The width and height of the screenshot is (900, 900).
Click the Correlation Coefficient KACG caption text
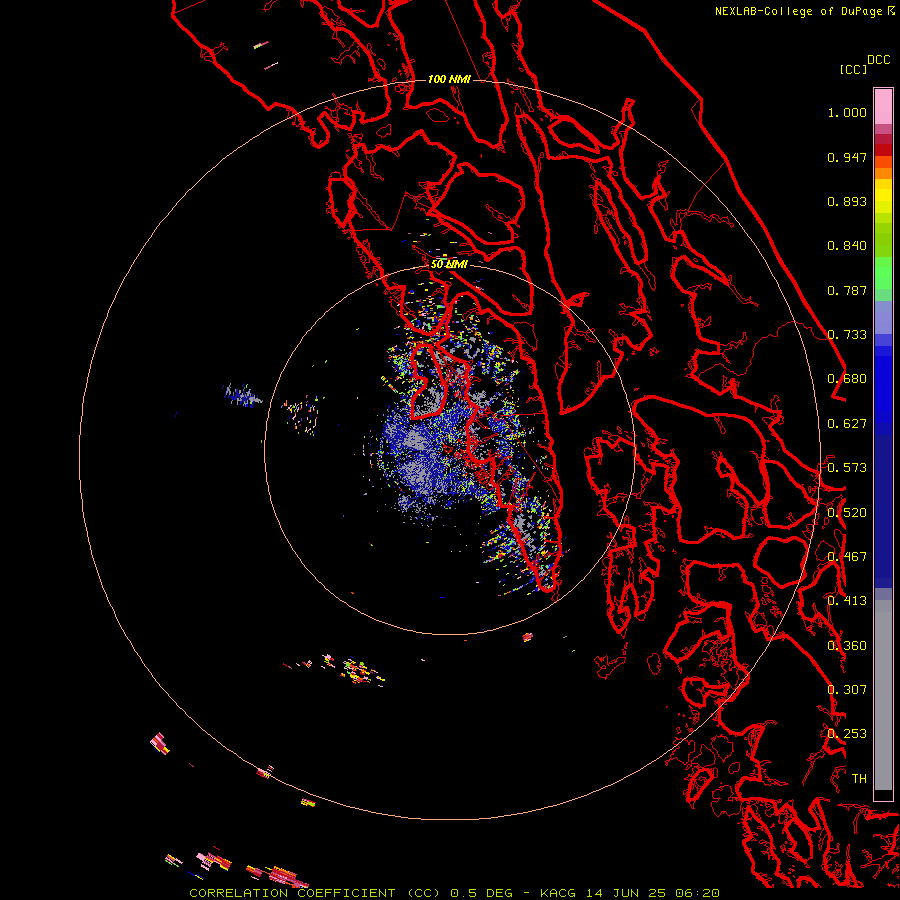pos(454,893)
